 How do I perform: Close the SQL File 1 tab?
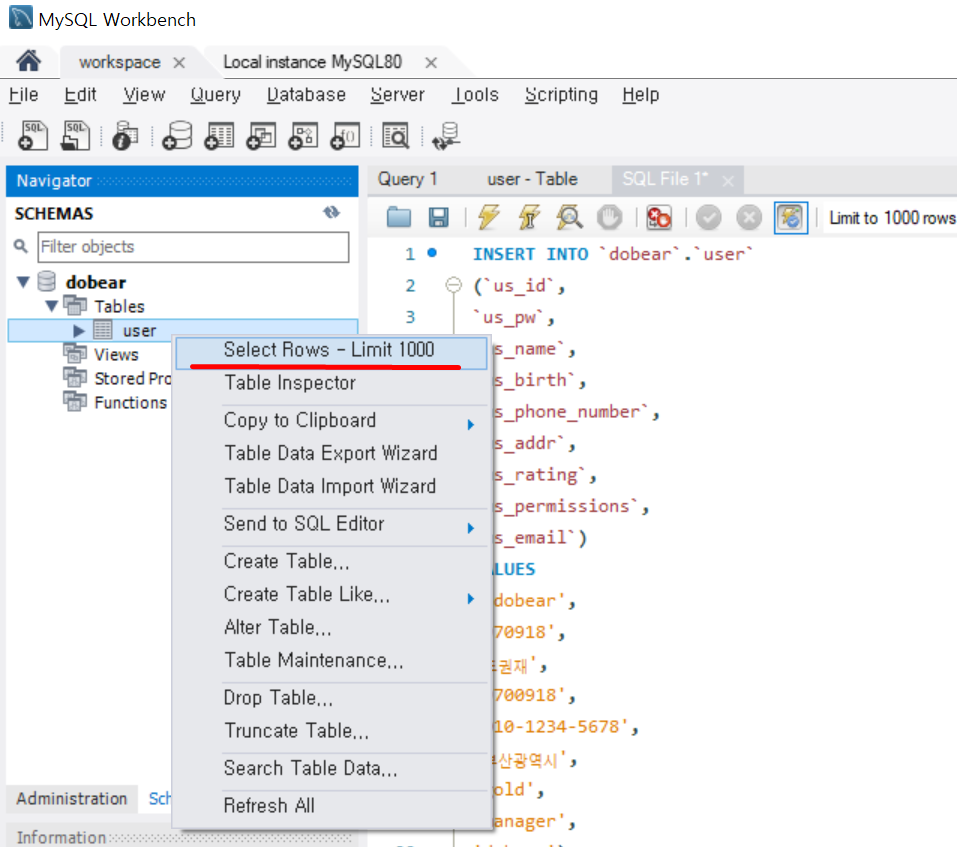(728, 181)
